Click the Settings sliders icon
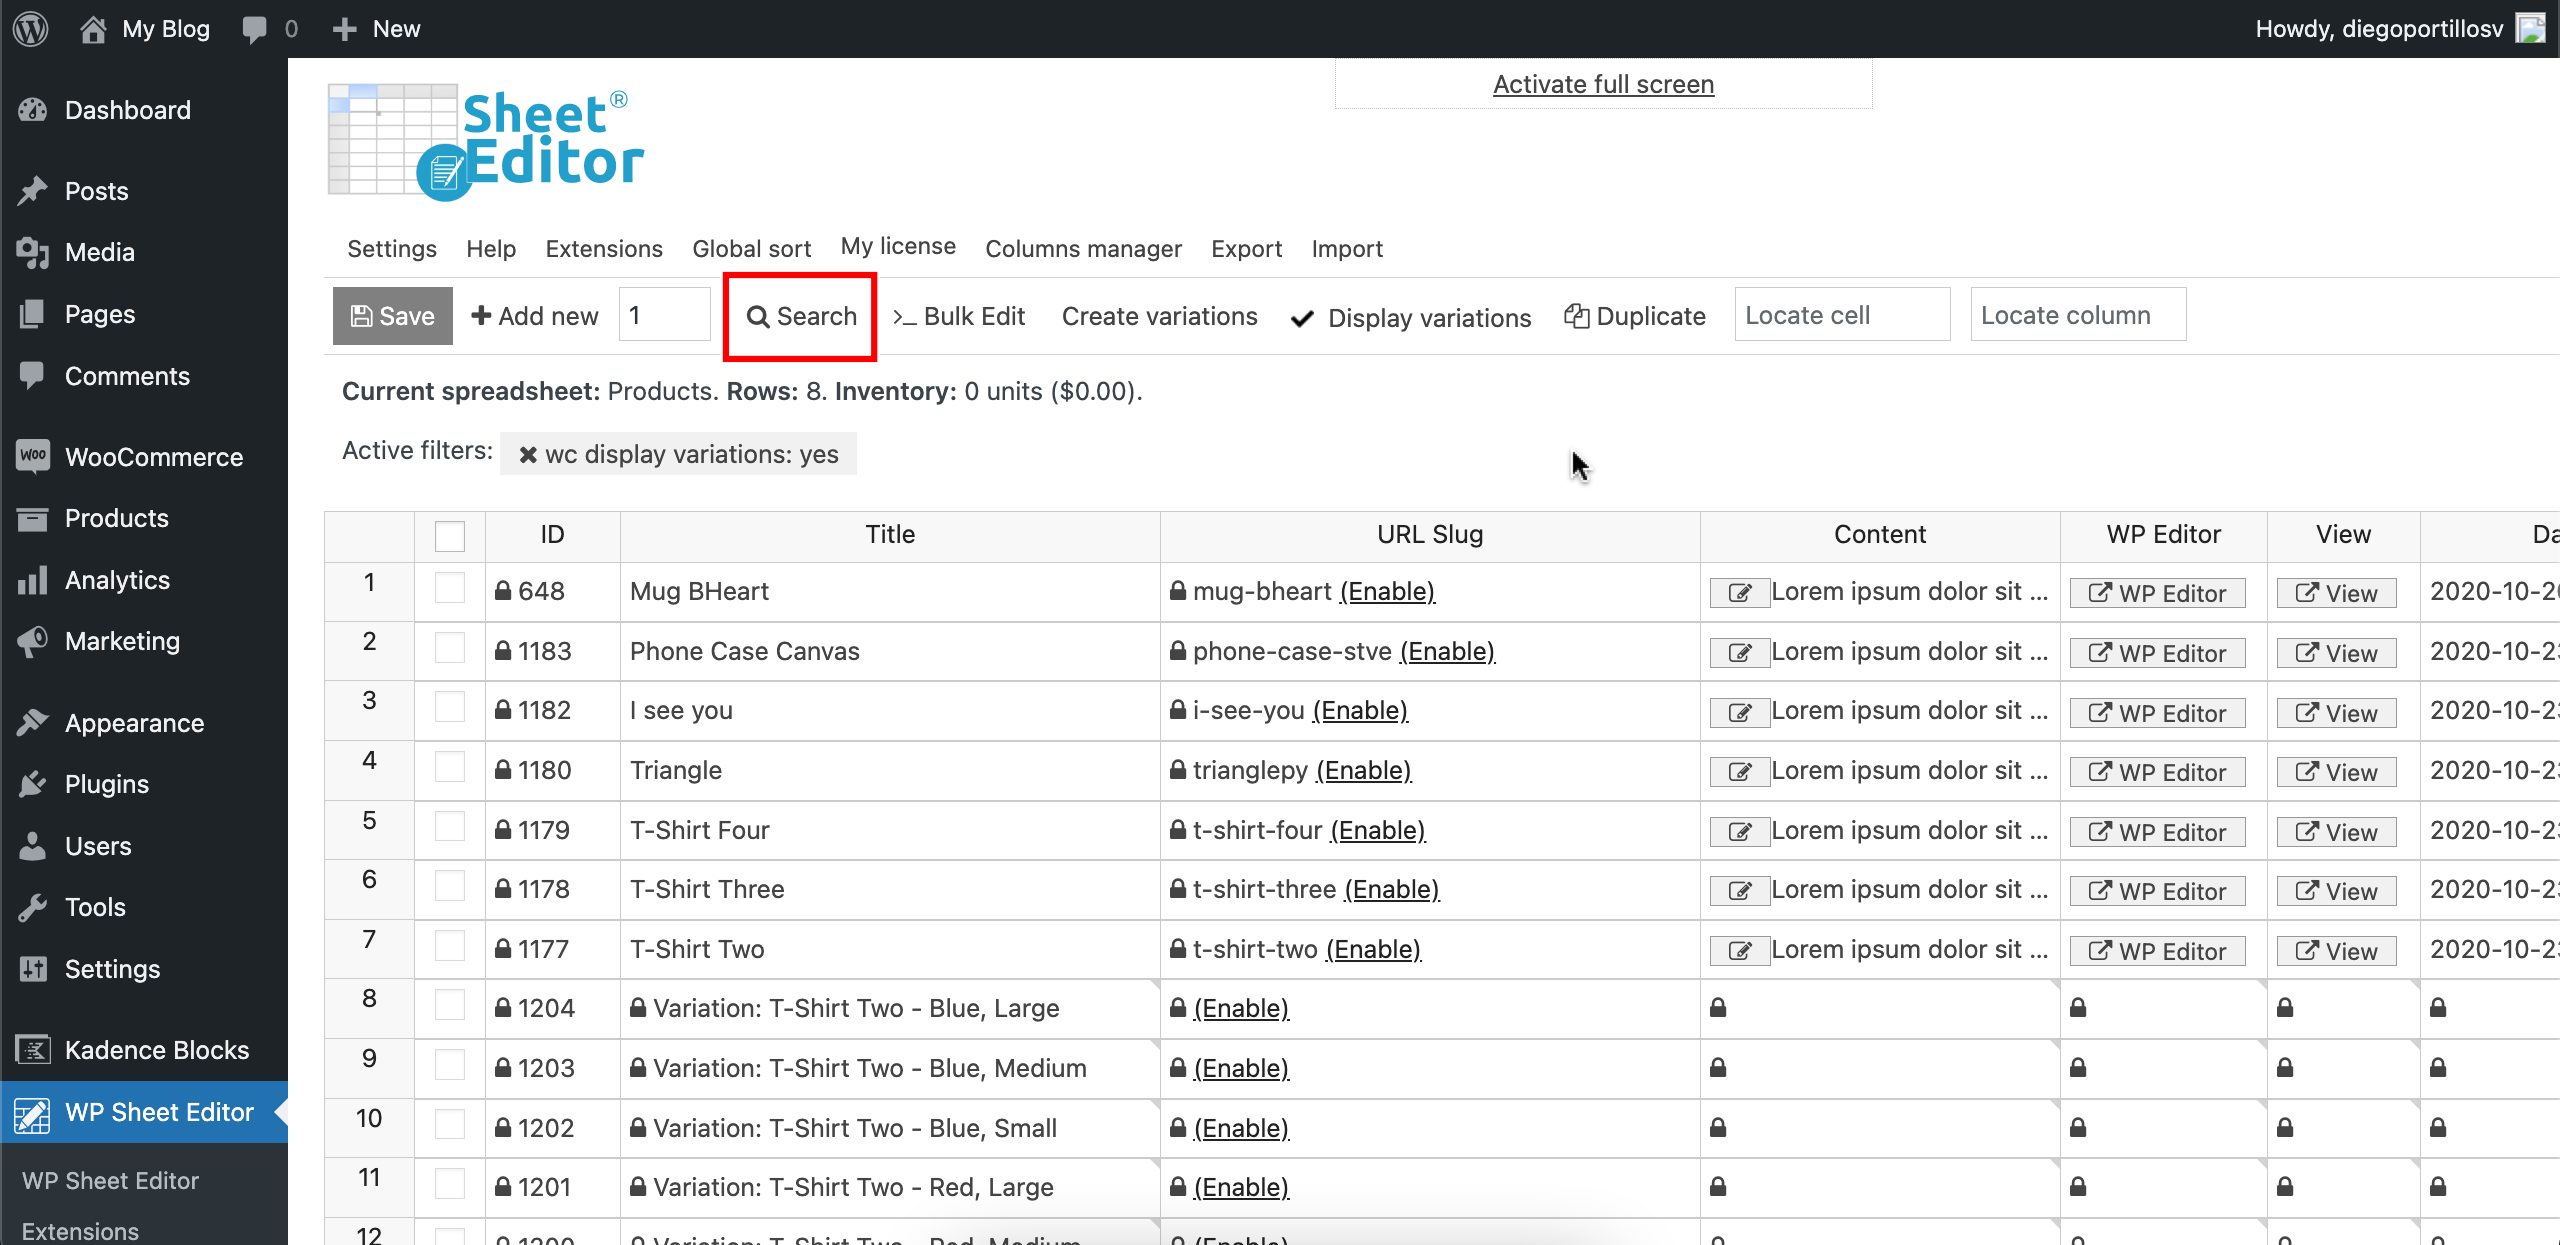The image size is (2560, 1245). (x=33, y=969)
